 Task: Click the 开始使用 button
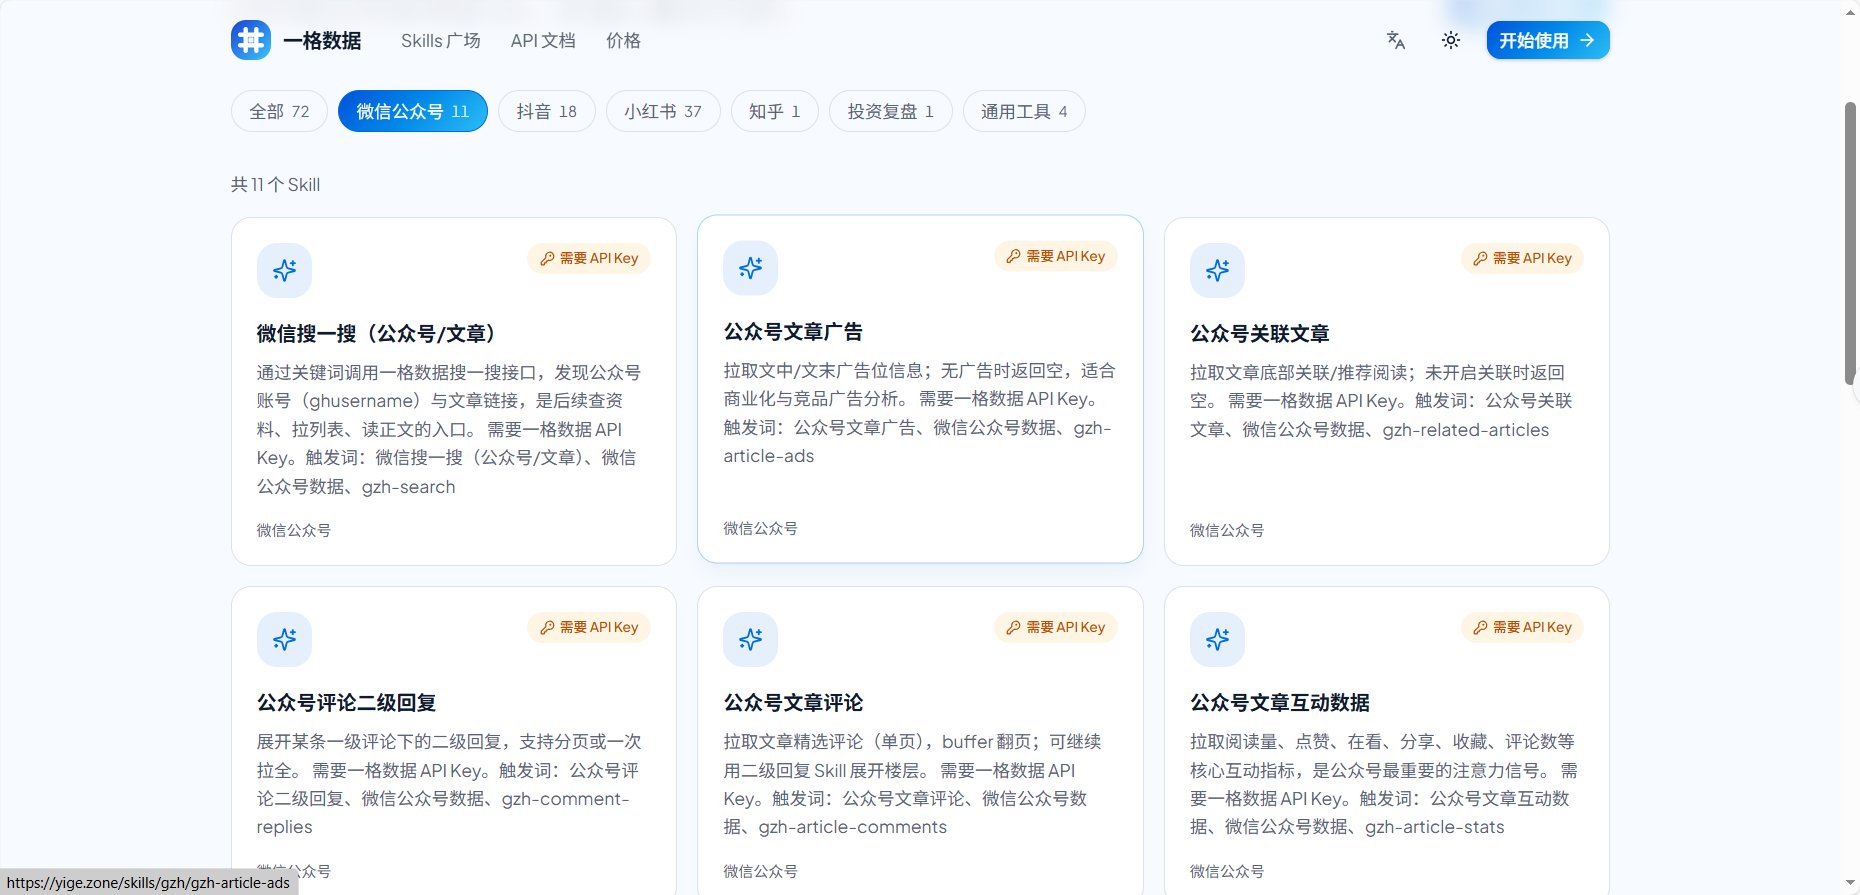(1548, 40)
